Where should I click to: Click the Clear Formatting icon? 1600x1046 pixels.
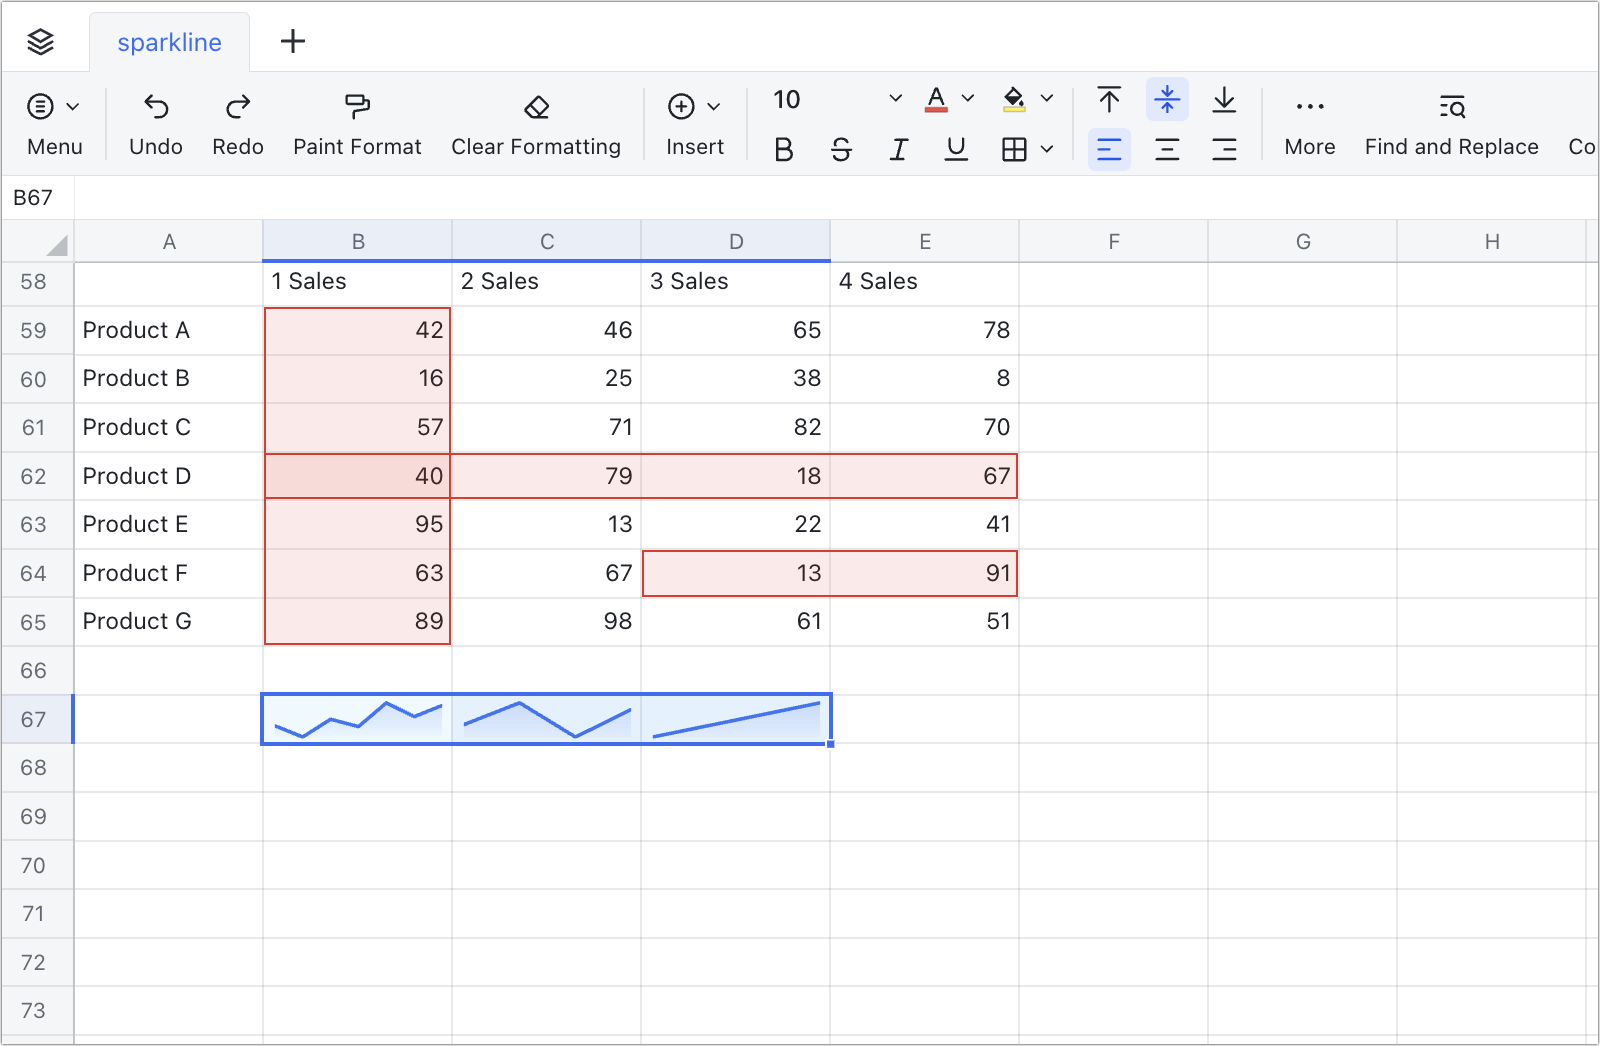pos(536,107)
